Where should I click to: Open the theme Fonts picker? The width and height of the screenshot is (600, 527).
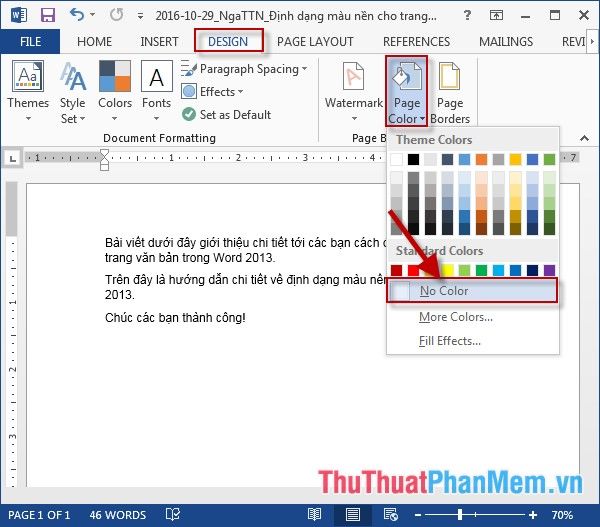(156, 91)
